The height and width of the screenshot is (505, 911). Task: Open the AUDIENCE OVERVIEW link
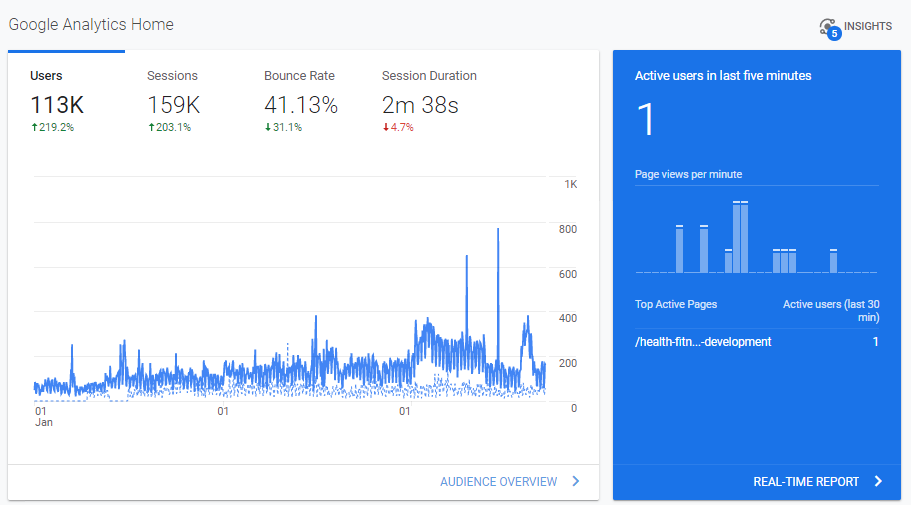[x=498, y=482]
